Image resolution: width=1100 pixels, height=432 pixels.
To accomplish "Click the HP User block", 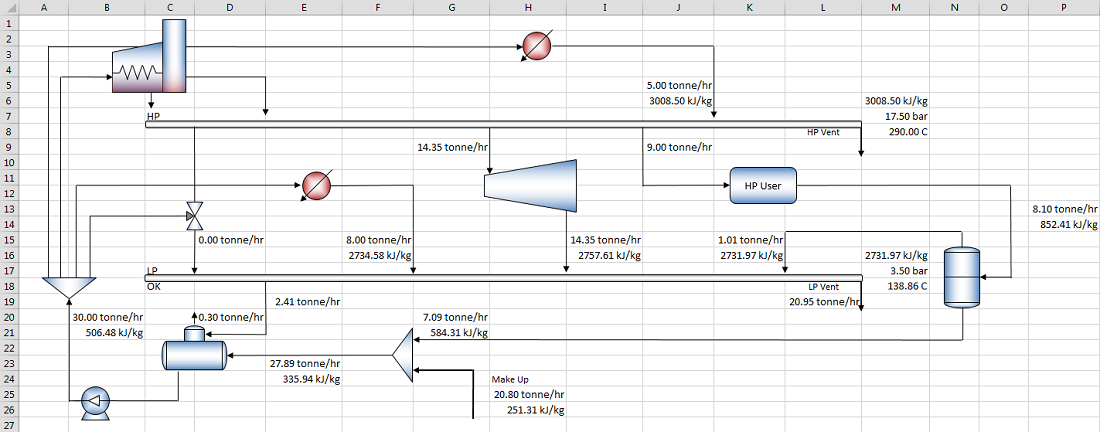I will coord(763,186).
